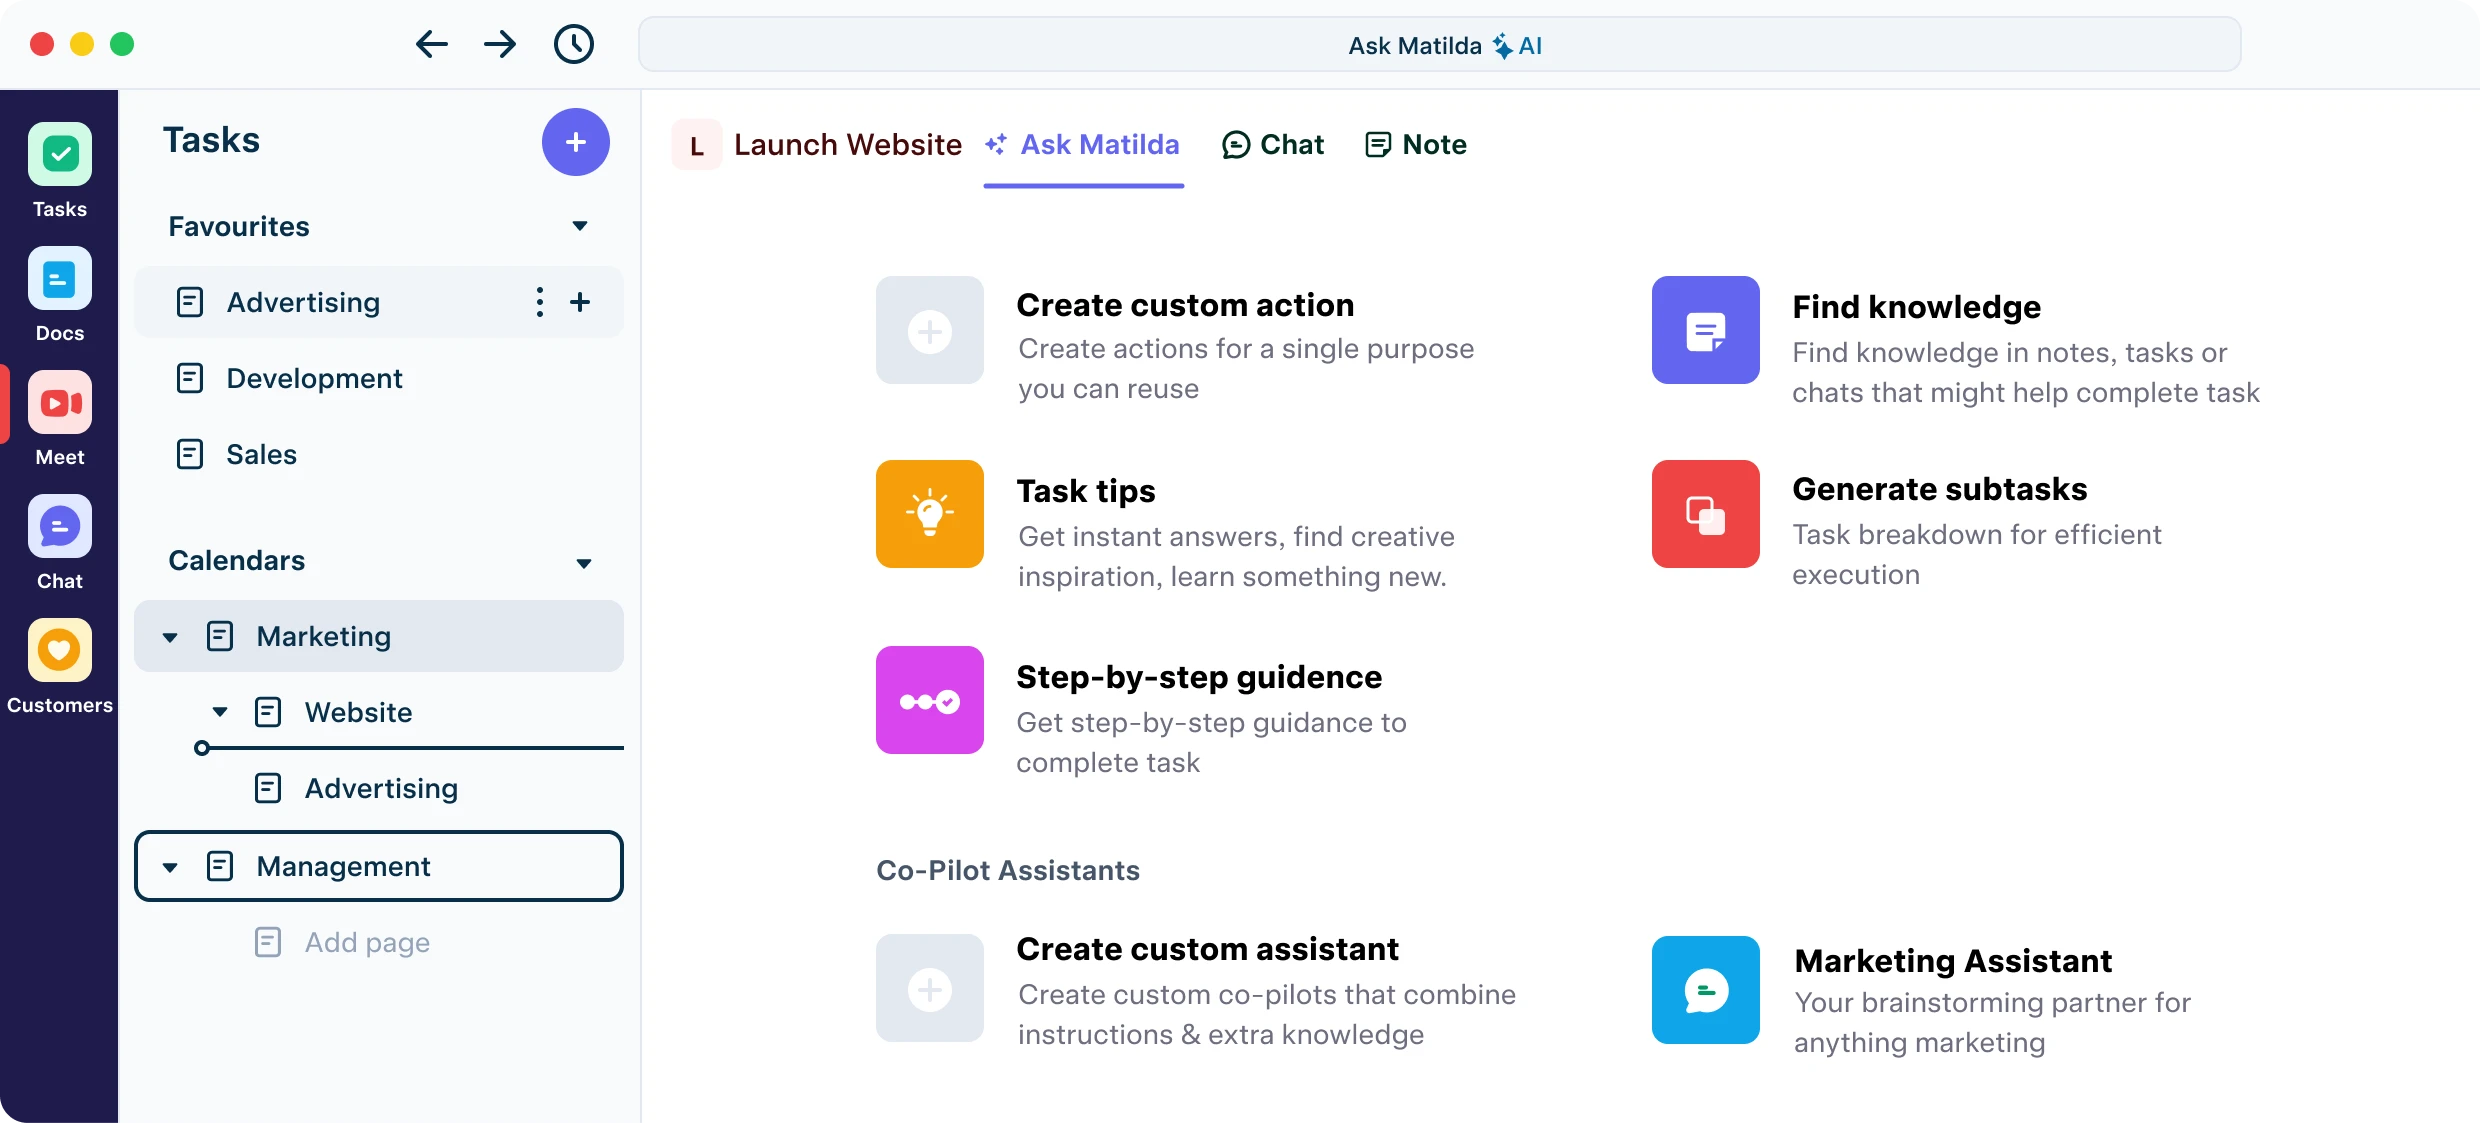Click the plus icon next to Advertising favourite
The image size is (2480, 1123).
(581, 302)
